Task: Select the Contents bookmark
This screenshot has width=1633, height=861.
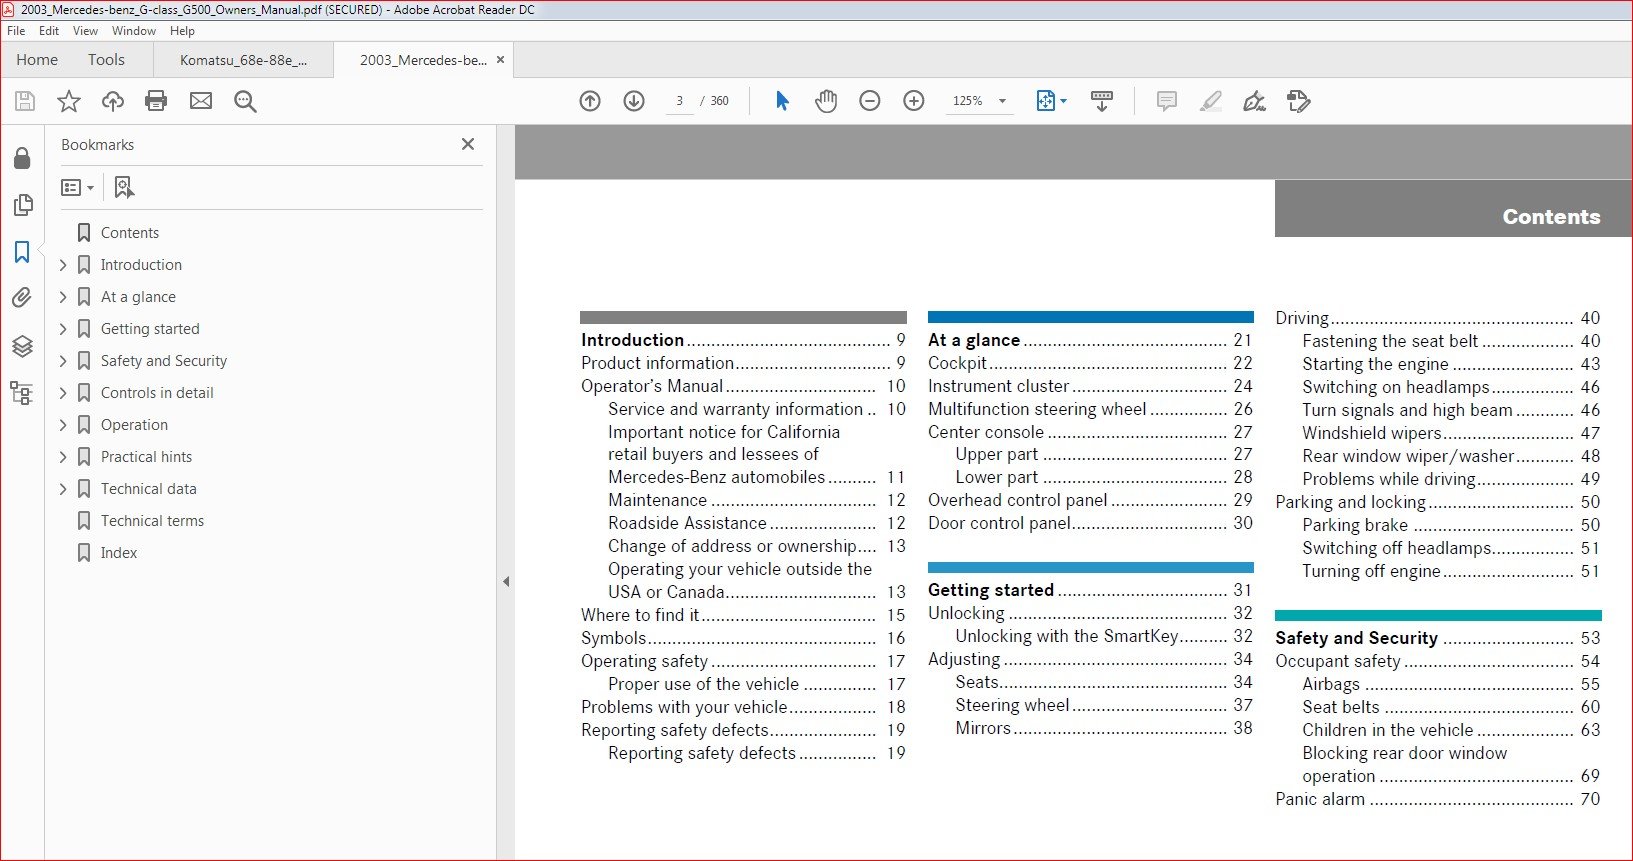Action: click(x=130, y=233)
